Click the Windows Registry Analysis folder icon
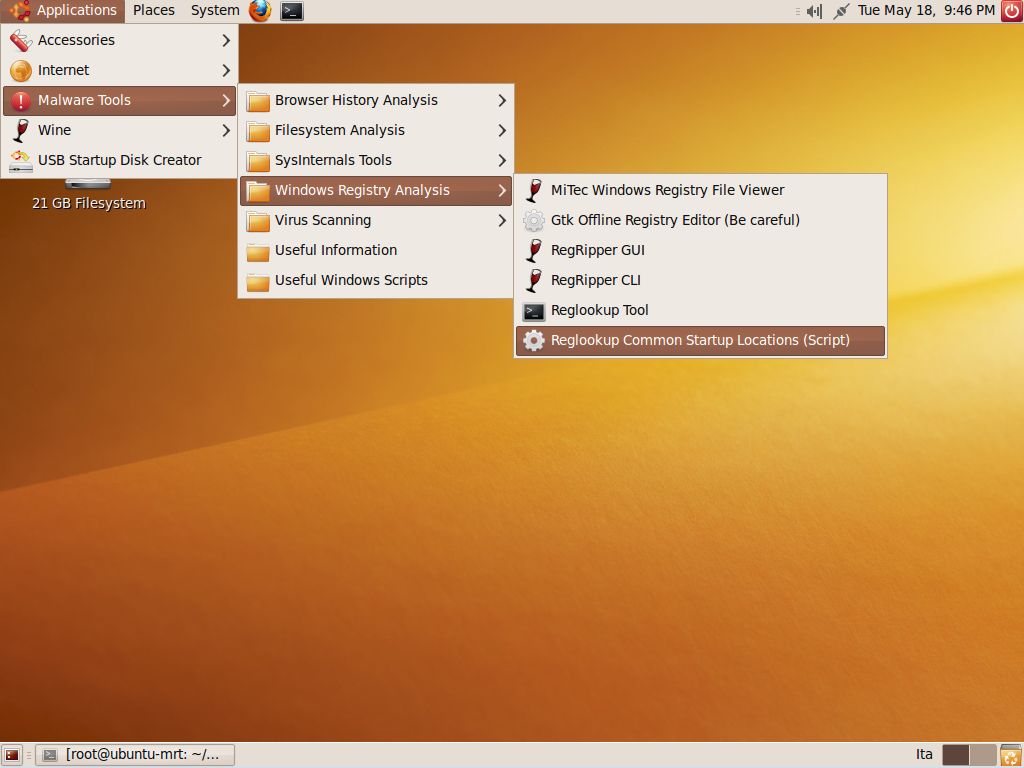1024x768 pixels. point(258,191)
